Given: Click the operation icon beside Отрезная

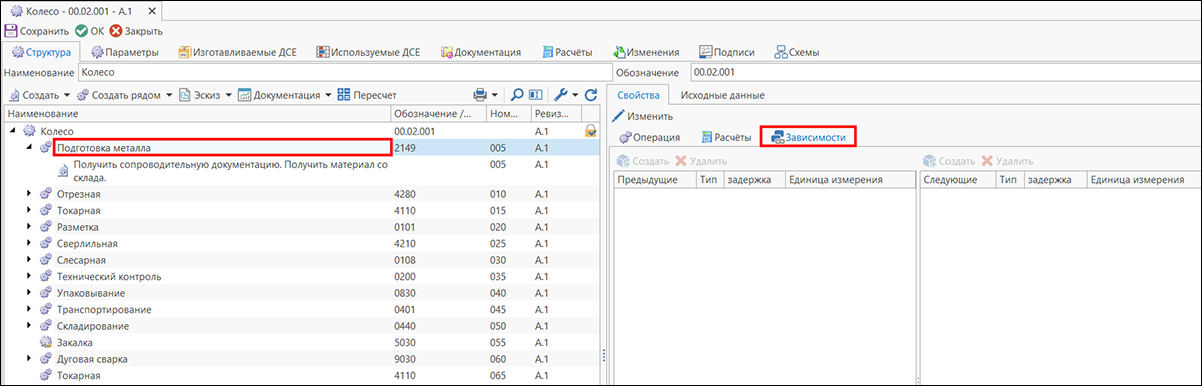Looking at the screenshot, I should click(x=45, y=194).
